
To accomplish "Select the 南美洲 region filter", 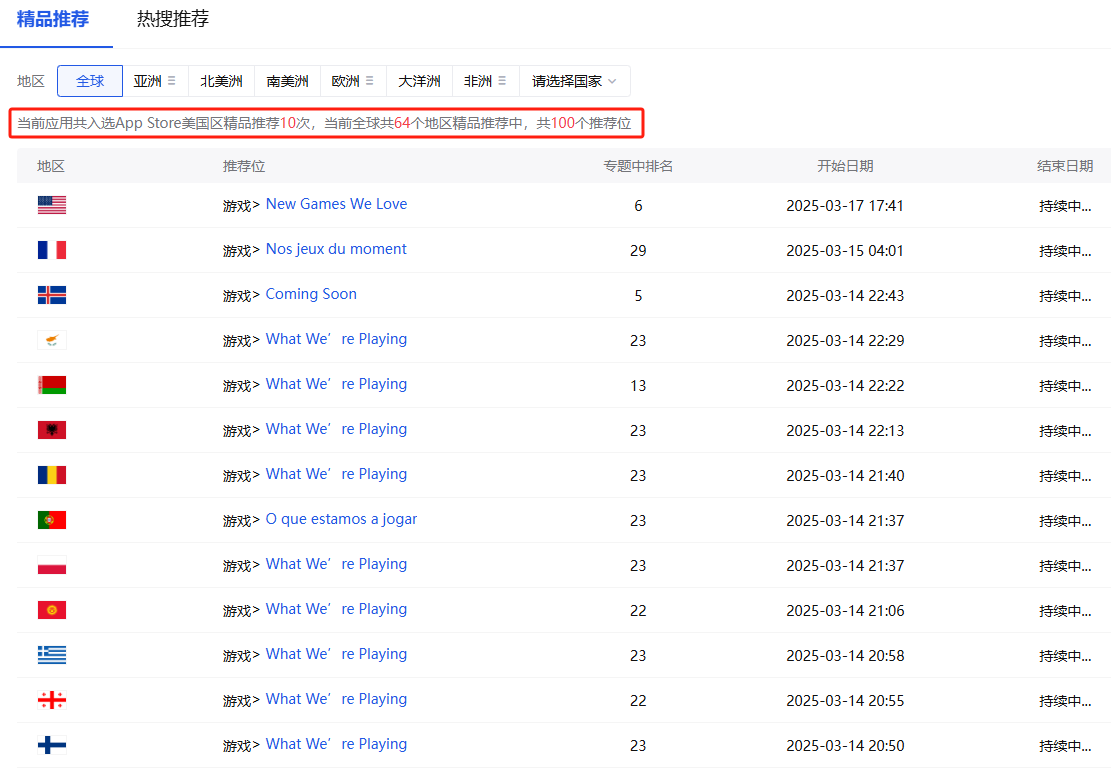I will 288,81.
